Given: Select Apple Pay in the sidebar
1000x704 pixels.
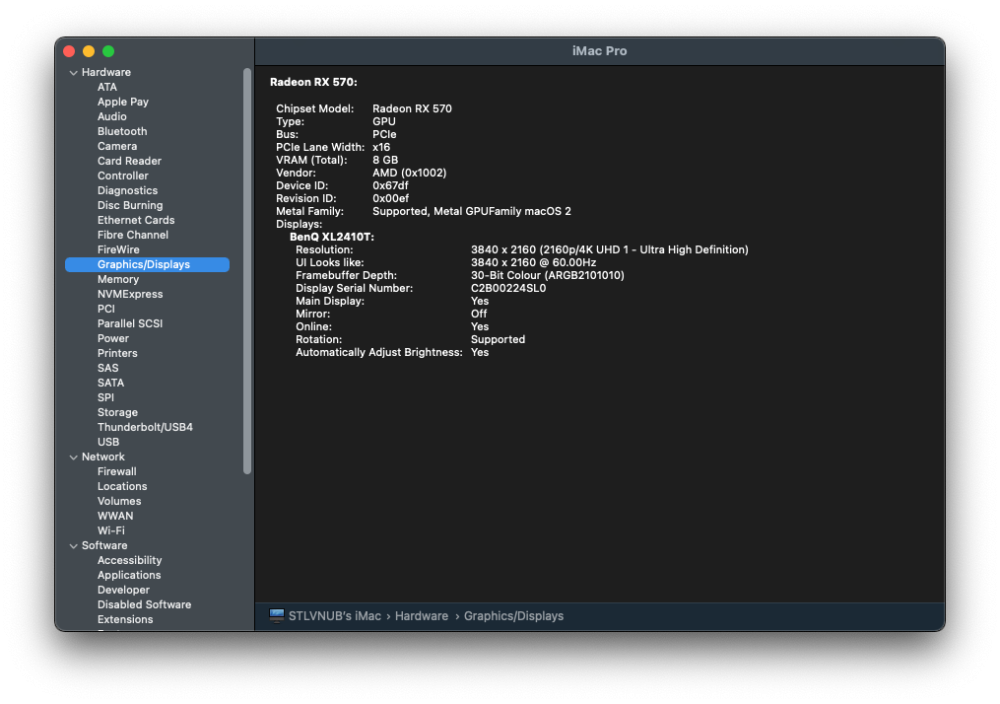Looking at the screenshot, I should tap(122, 101).
